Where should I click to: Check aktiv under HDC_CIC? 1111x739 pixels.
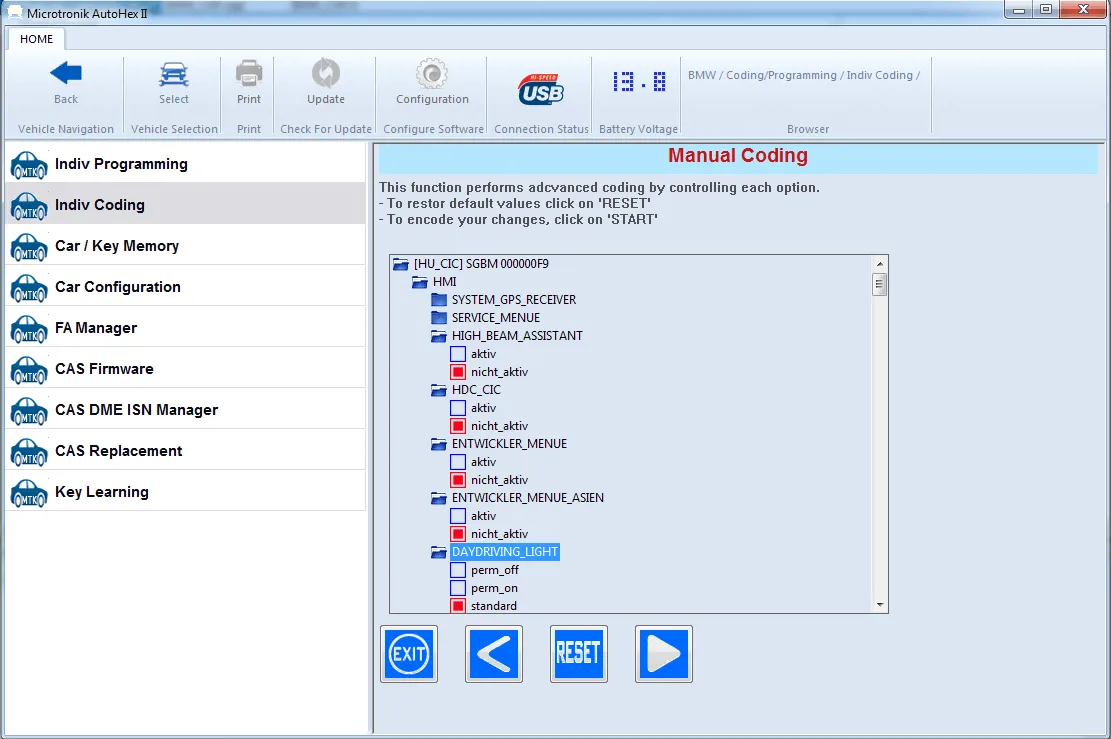tap(458, 408)
